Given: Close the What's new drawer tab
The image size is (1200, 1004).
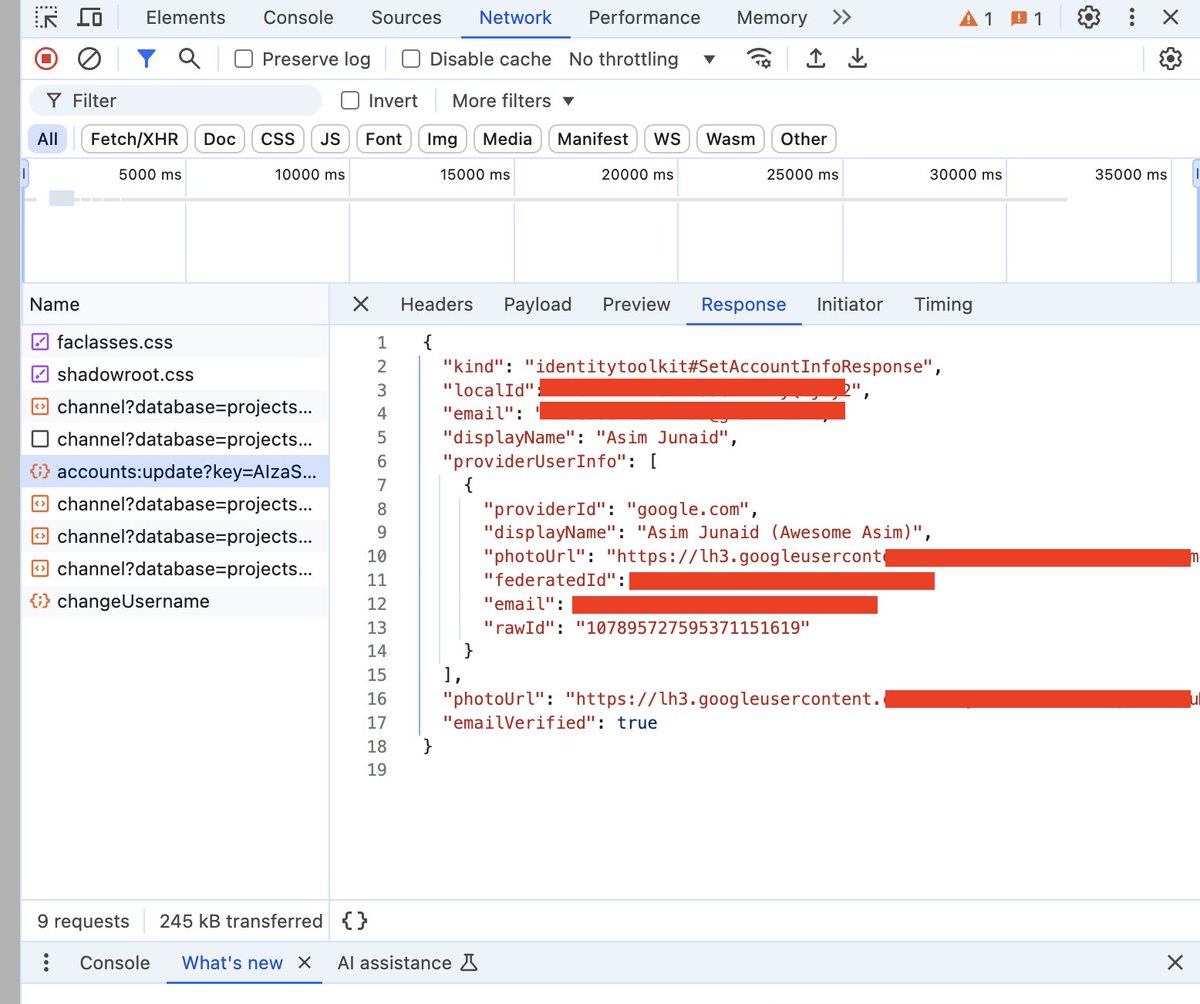Looking at the screenshot, I should click(x=305, y=963).
